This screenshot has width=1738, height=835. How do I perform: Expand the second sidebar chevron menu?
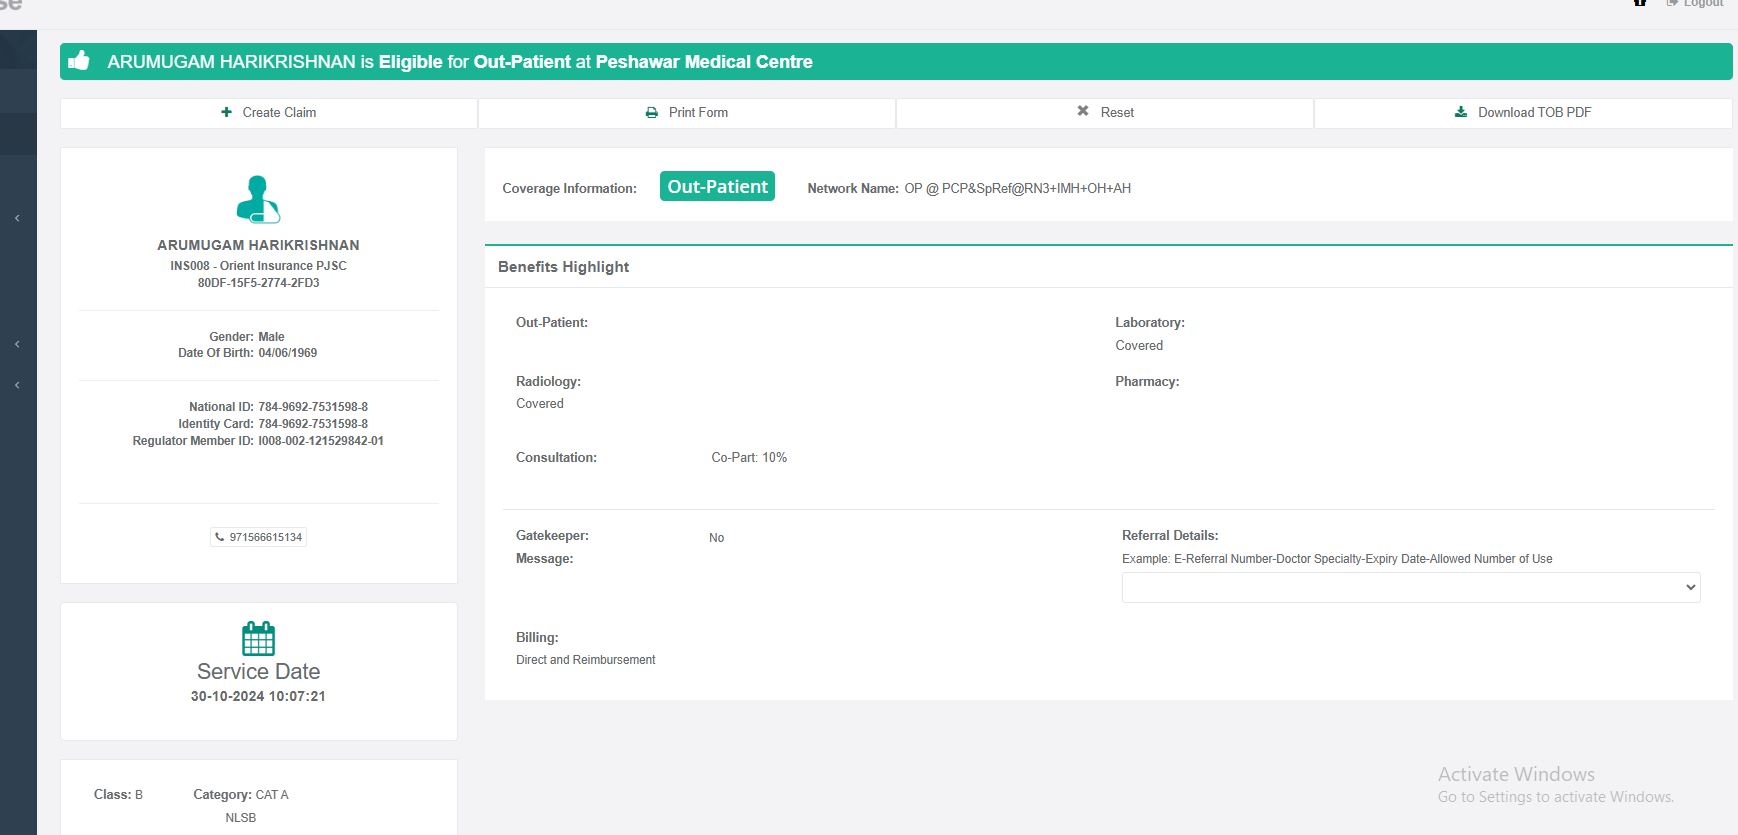17,344
